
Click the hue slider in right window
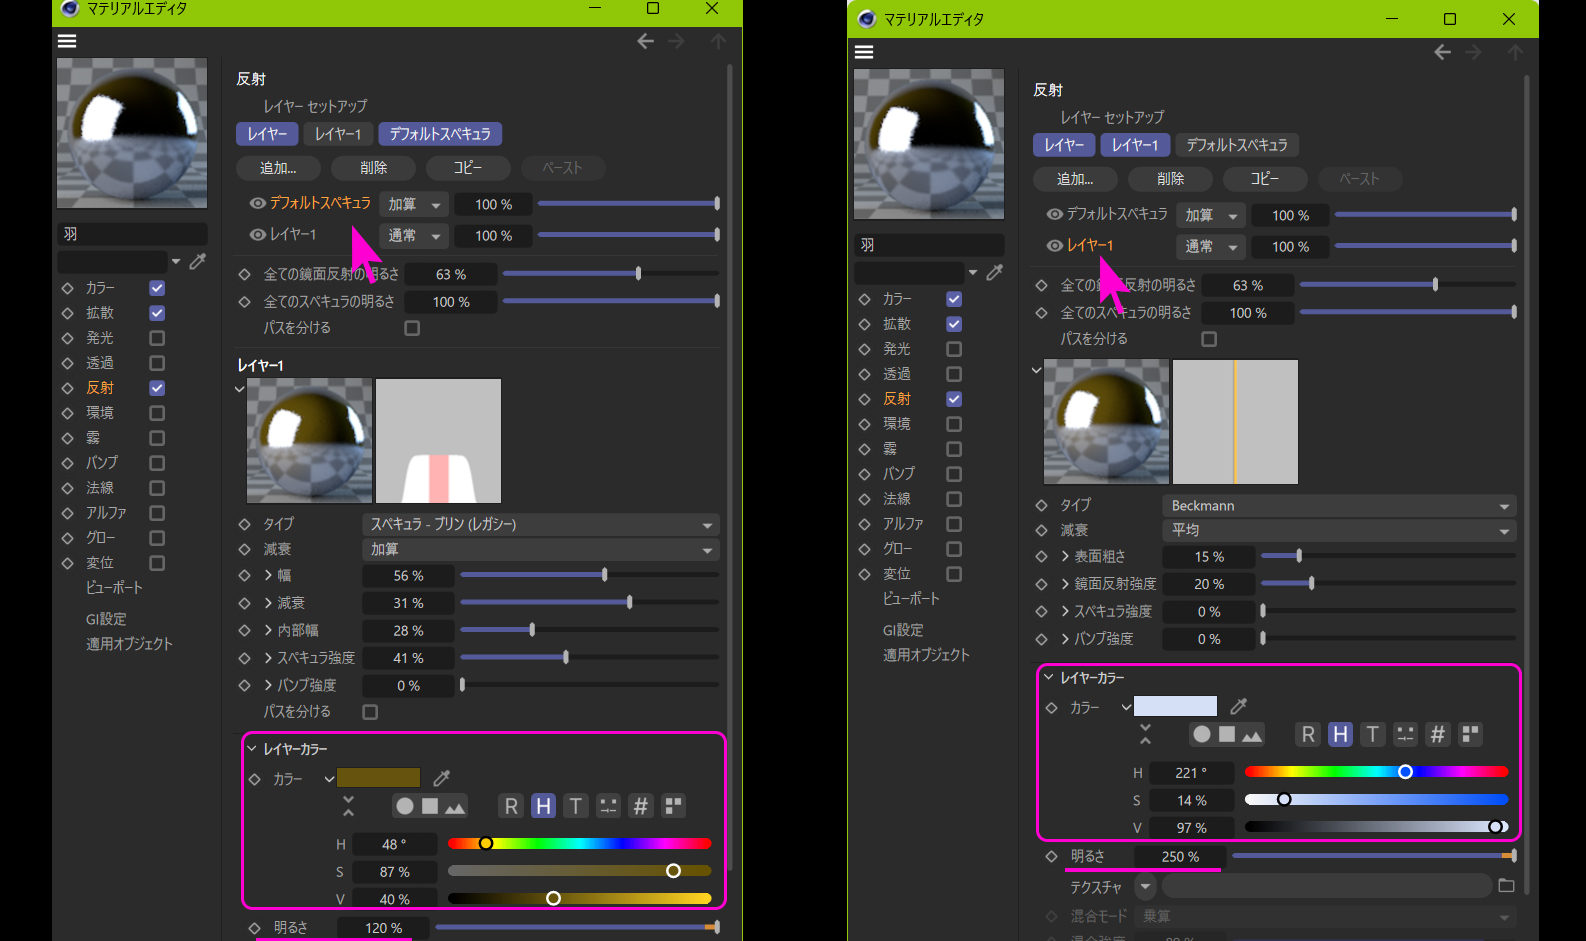tap(1375, 772)
